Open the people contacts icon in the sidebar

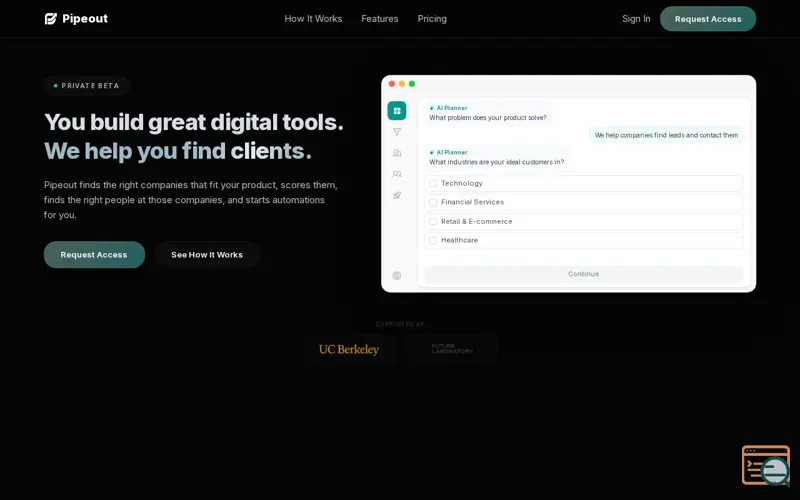pos(397,174)
